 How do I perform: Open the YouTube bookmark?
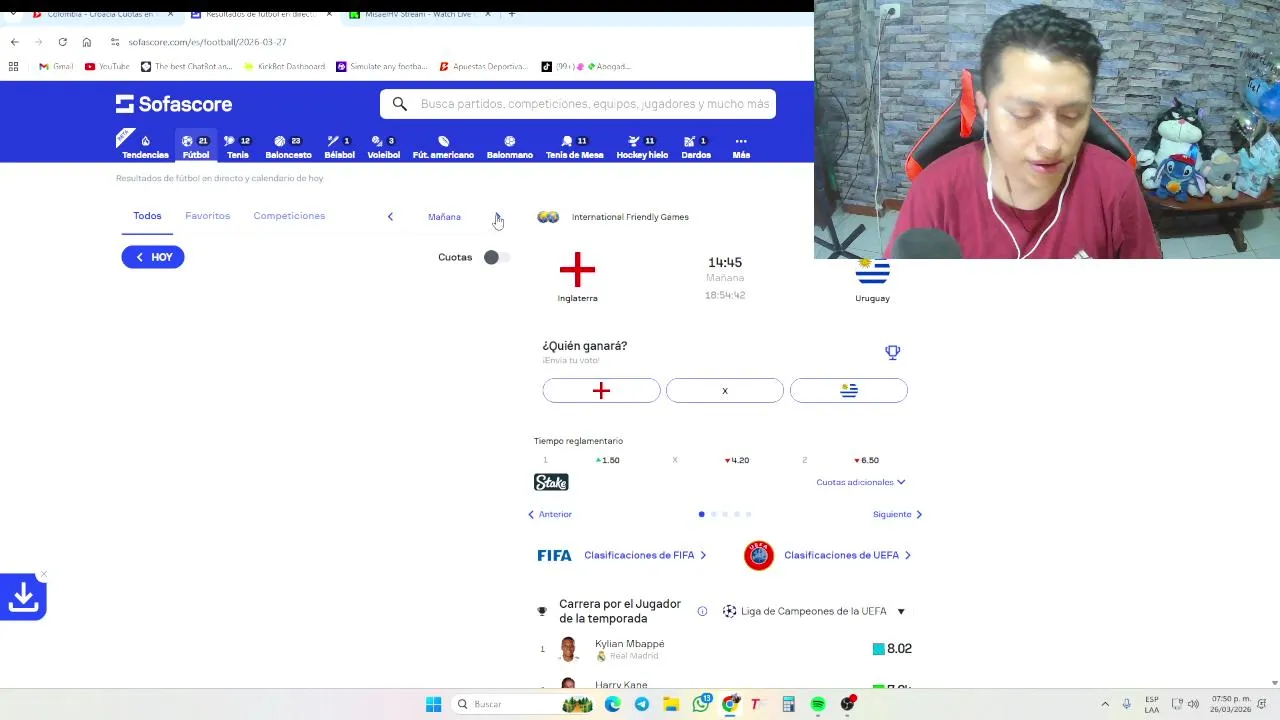tap(107, 67)
